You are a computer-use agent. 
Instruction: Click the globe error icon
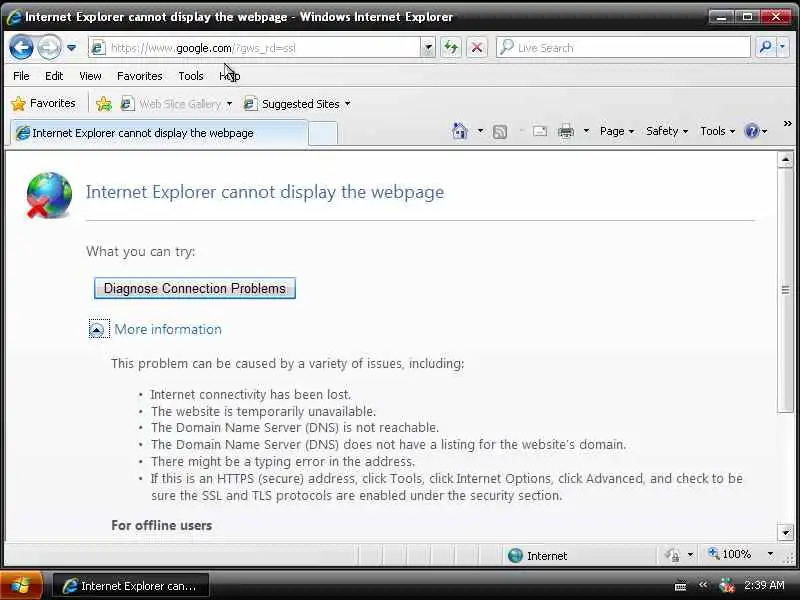point(48,195)
